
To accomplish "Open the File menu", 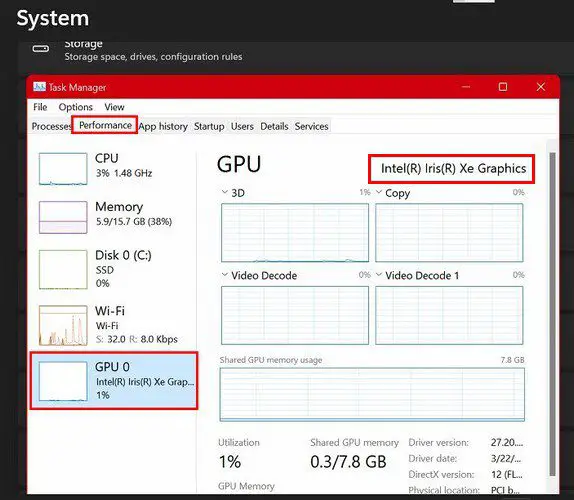I will point(40,107).
